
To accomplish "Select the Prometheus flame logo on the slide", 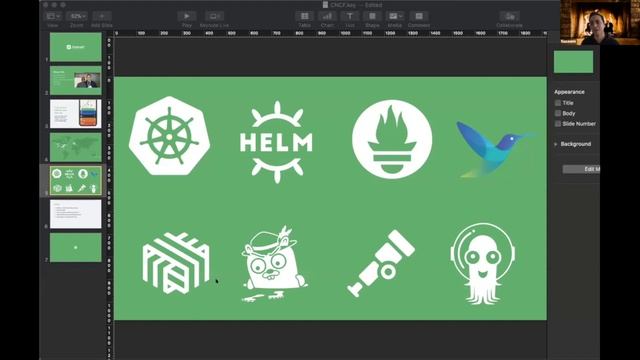I will tap(392, 140).
